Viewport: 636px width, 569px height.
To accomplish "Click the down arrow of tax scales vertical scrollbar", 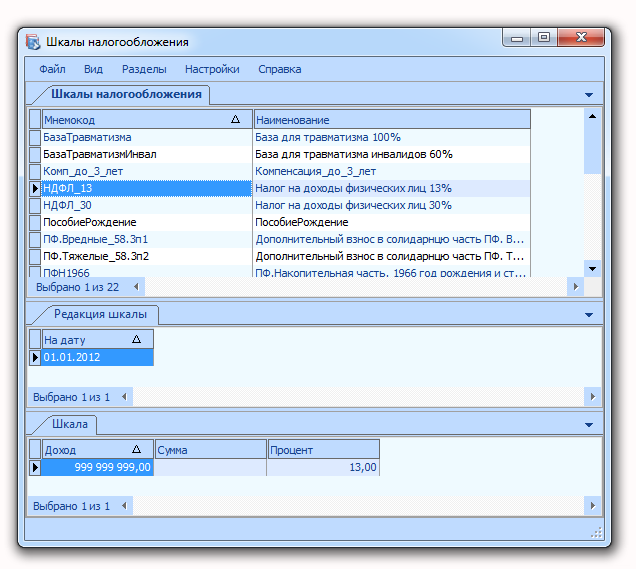I will [x=592, y=269].
